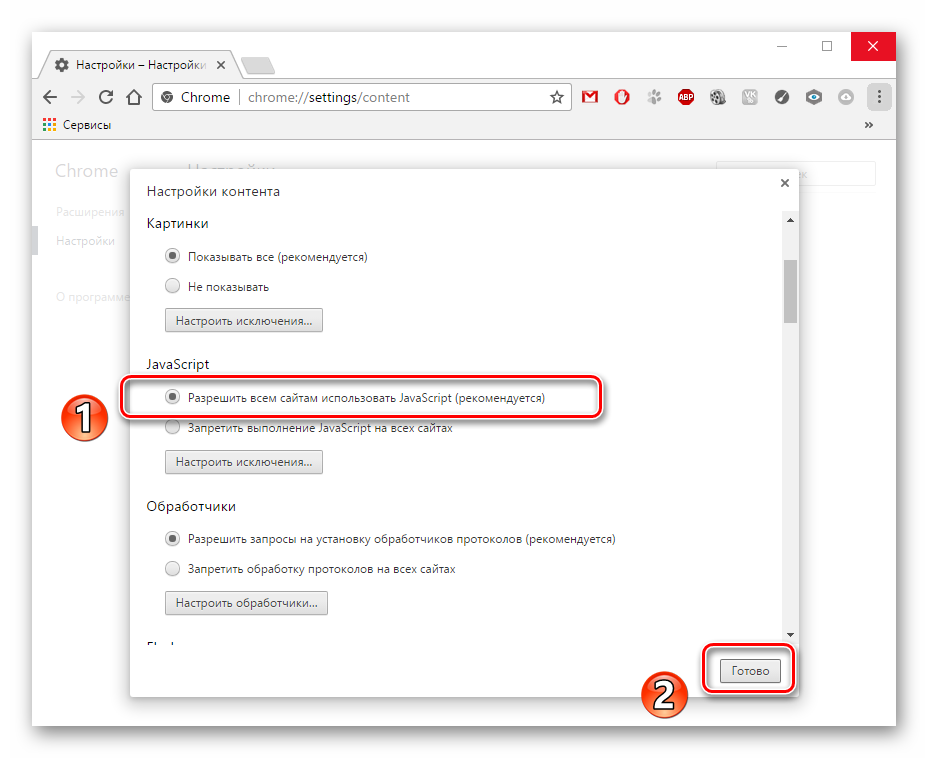Image resolution: width=928 pixels, height=758 pixels.
Task: Reload the page with refresh icon
Action: click(106, 97)
